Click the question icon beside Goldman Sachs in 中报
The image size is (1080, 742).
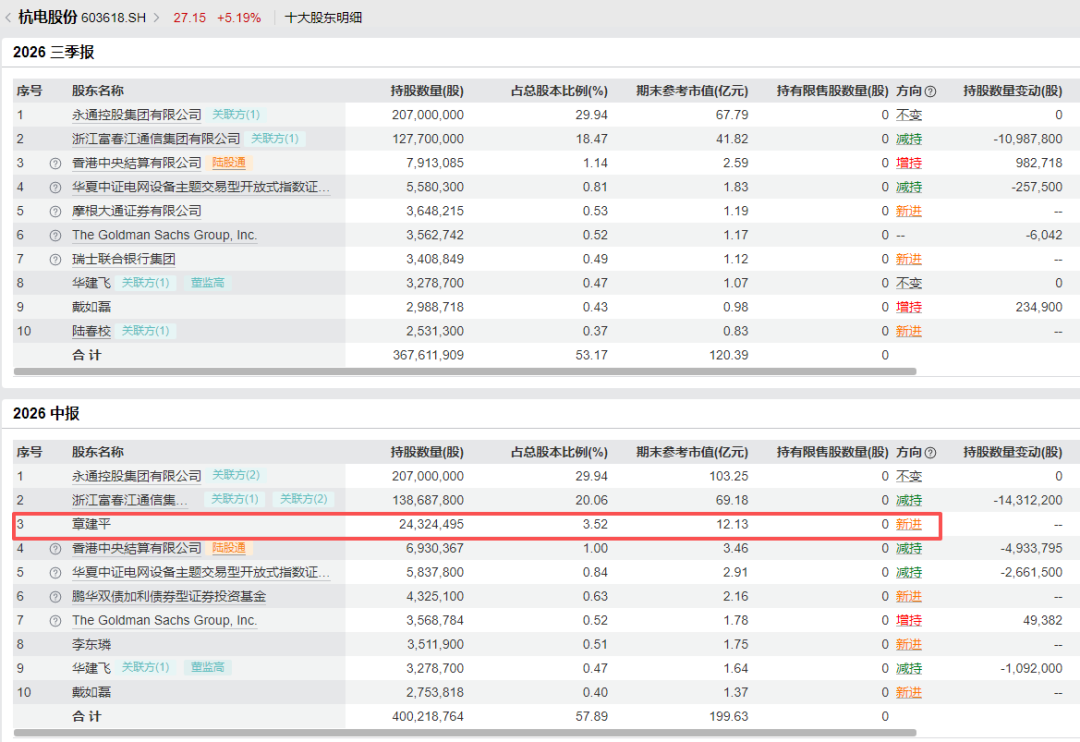click(x=55, y=621)
